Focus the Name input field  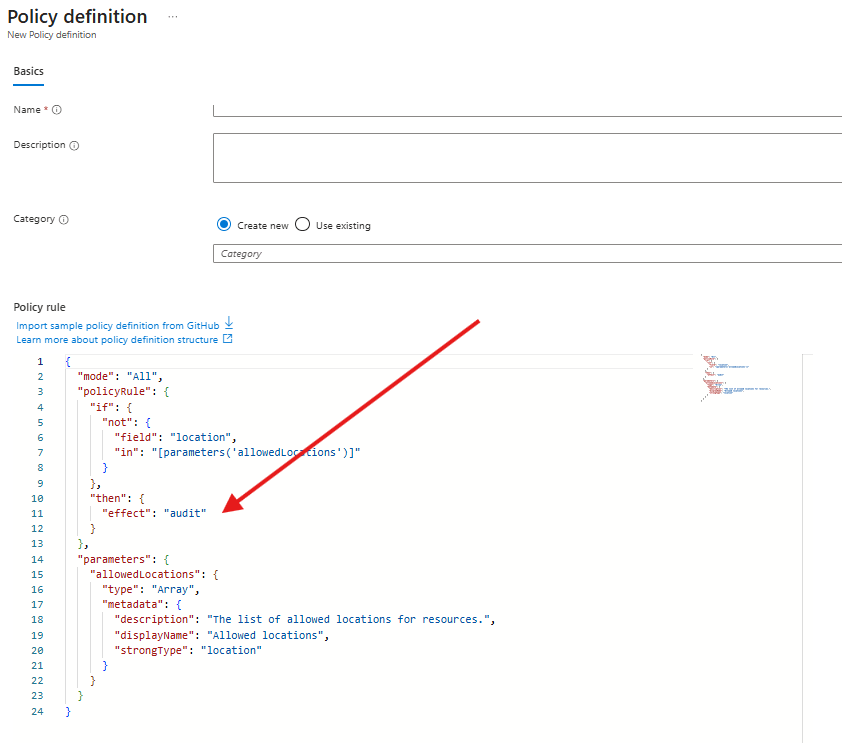[527, 110]
